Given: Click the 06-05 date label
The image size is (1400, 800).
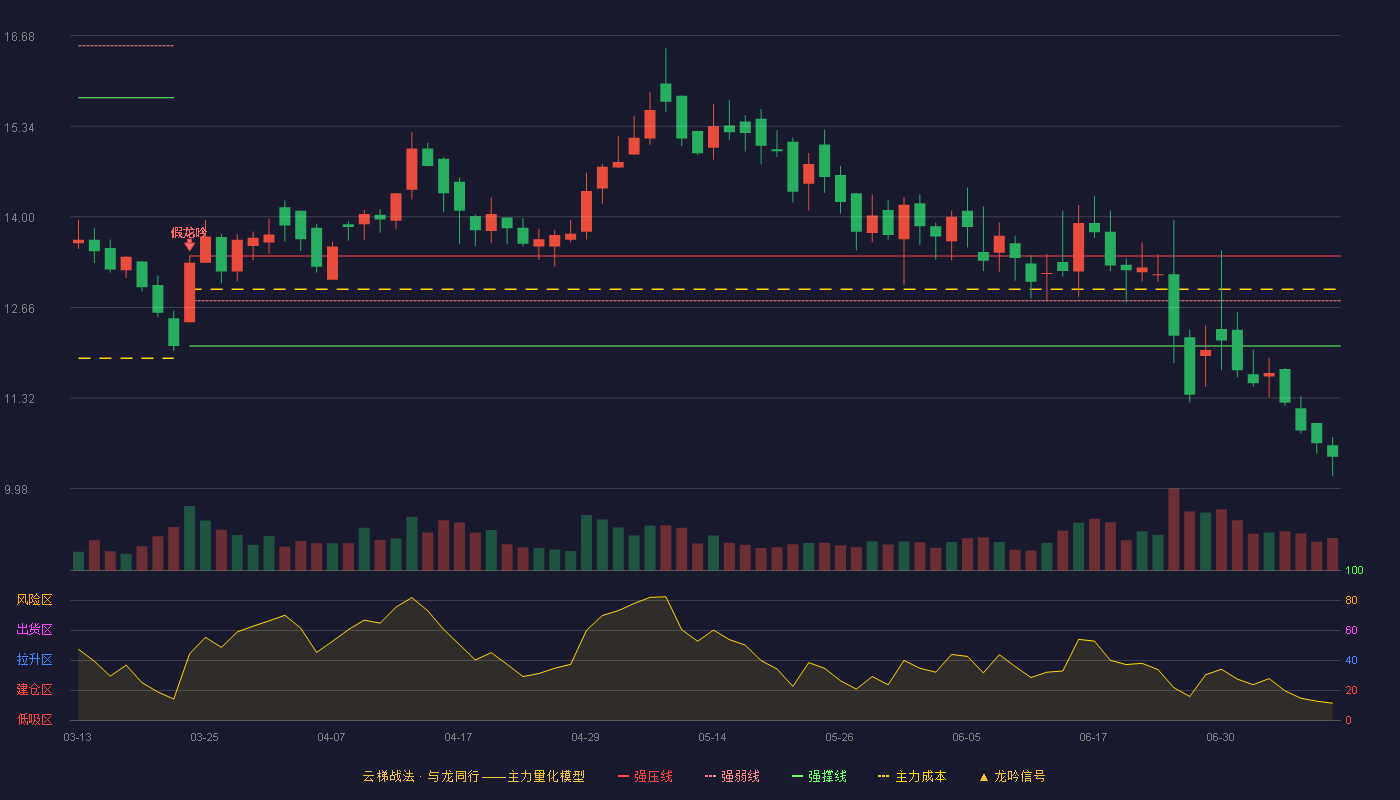Looking at the screenshot, I should coord(967,737).
